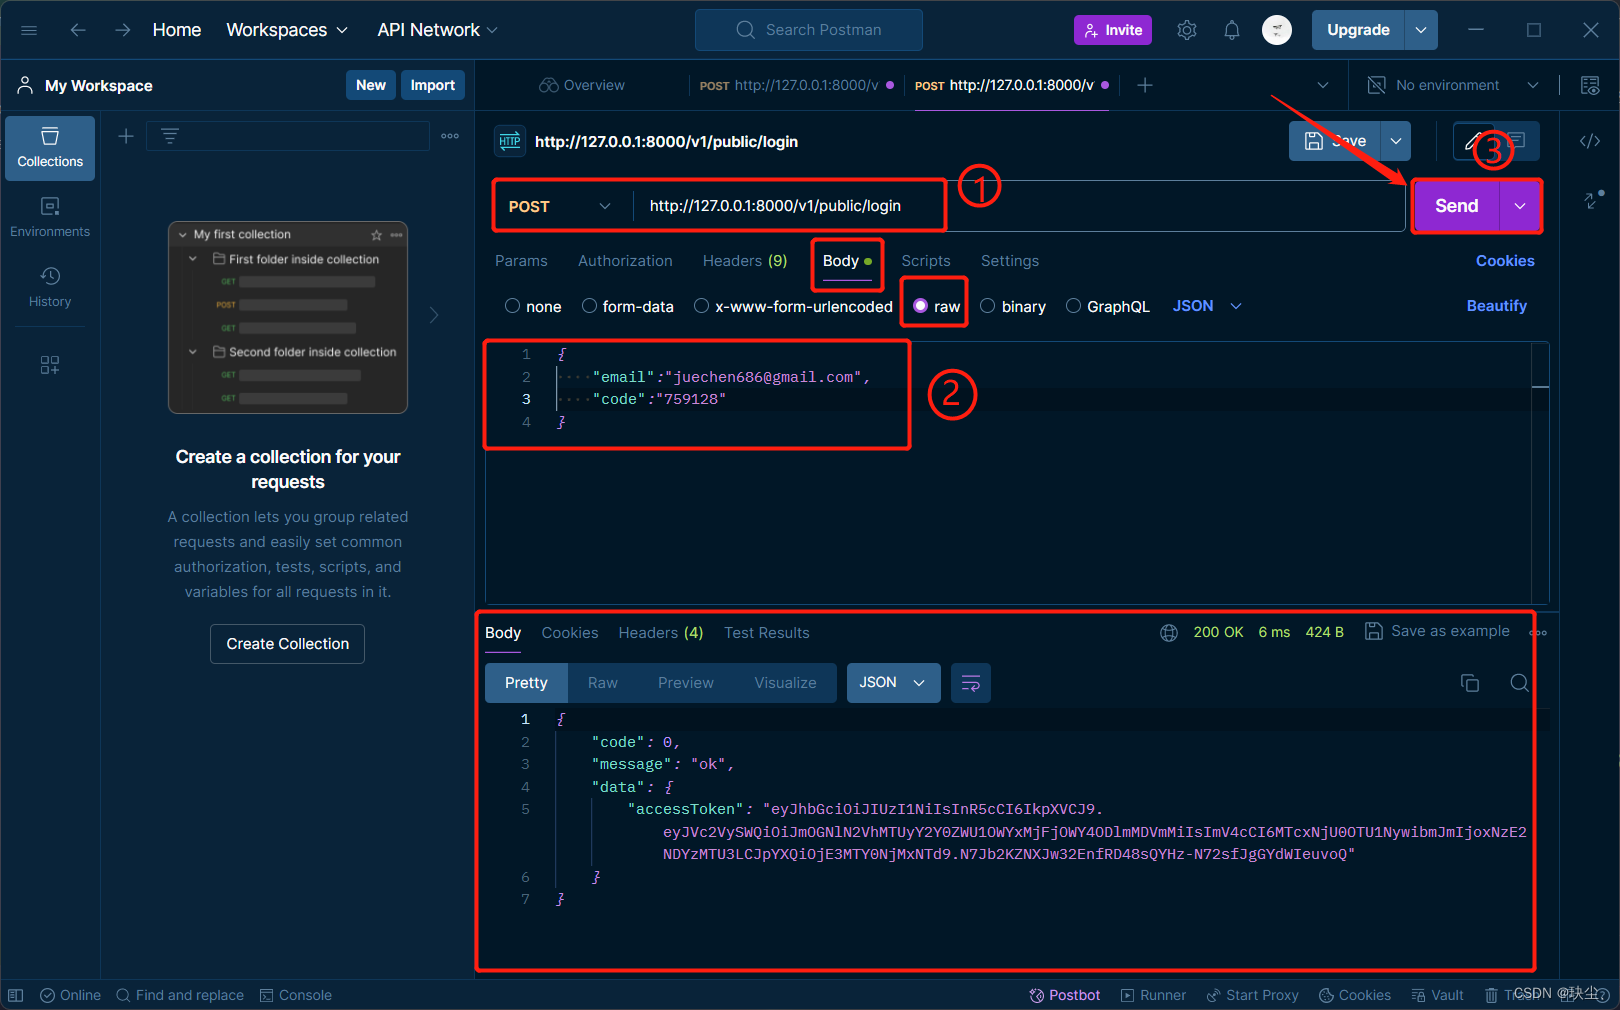This screenshot has height=1010, width=1620.
Task: Open the response JSON format dropdown
Action: click(893, 683)
